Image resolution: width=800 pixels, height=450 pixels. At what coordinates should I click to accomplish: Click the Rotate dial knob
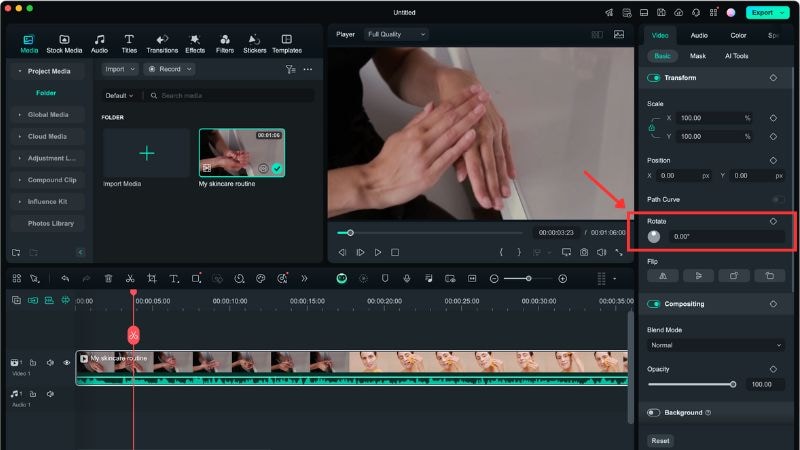654,237
